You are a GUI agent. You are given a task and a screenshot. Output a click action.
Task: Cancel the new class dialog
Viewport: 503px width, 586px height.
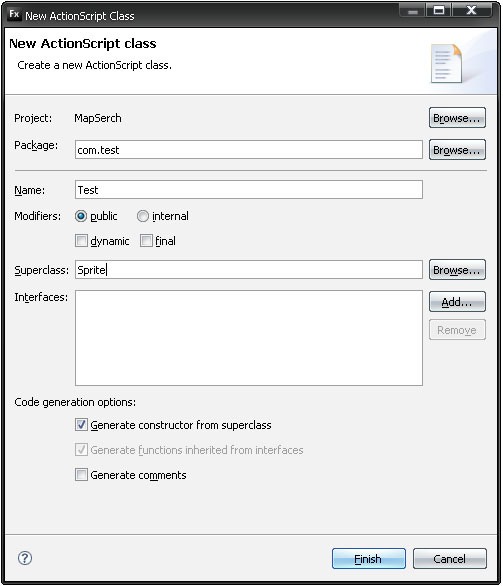click(x=450, y=559)
